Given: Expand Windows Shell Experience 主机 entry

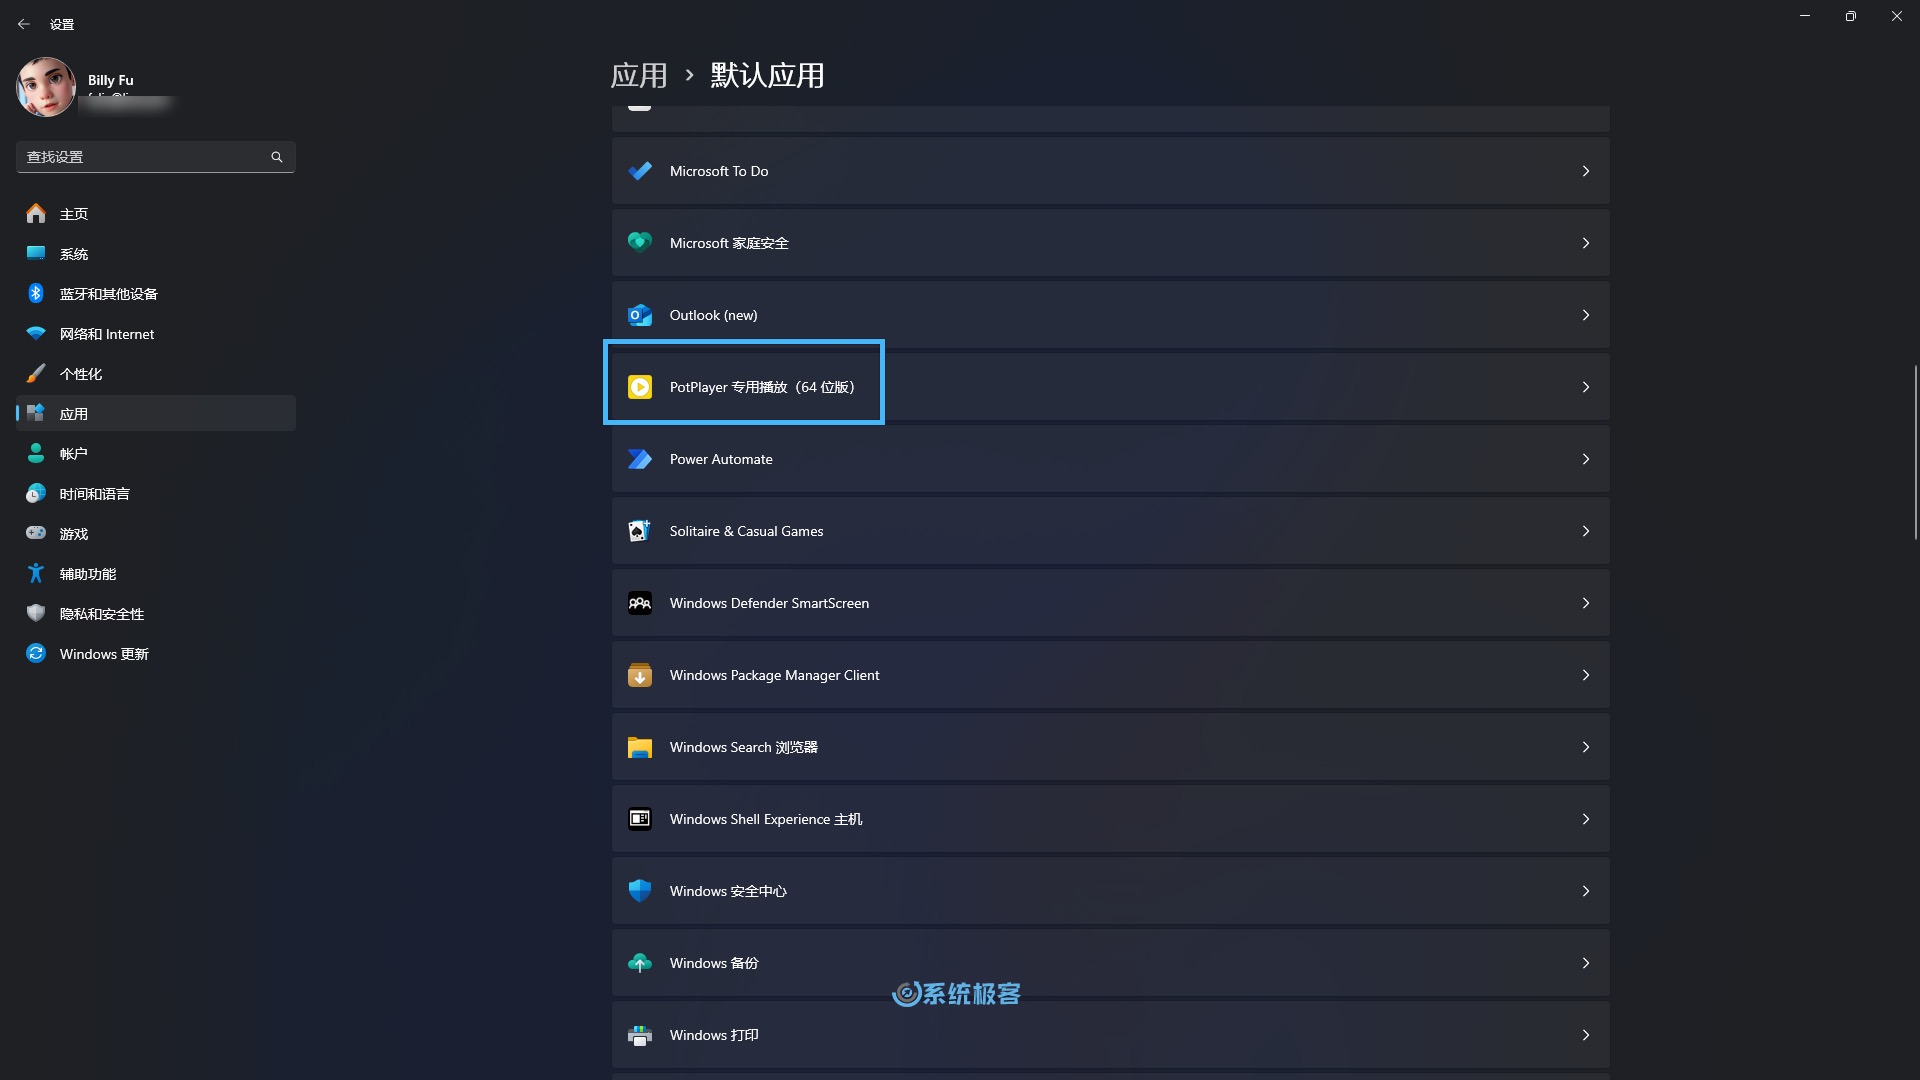Looking at the screenshot, I should tap(1585, 819).
